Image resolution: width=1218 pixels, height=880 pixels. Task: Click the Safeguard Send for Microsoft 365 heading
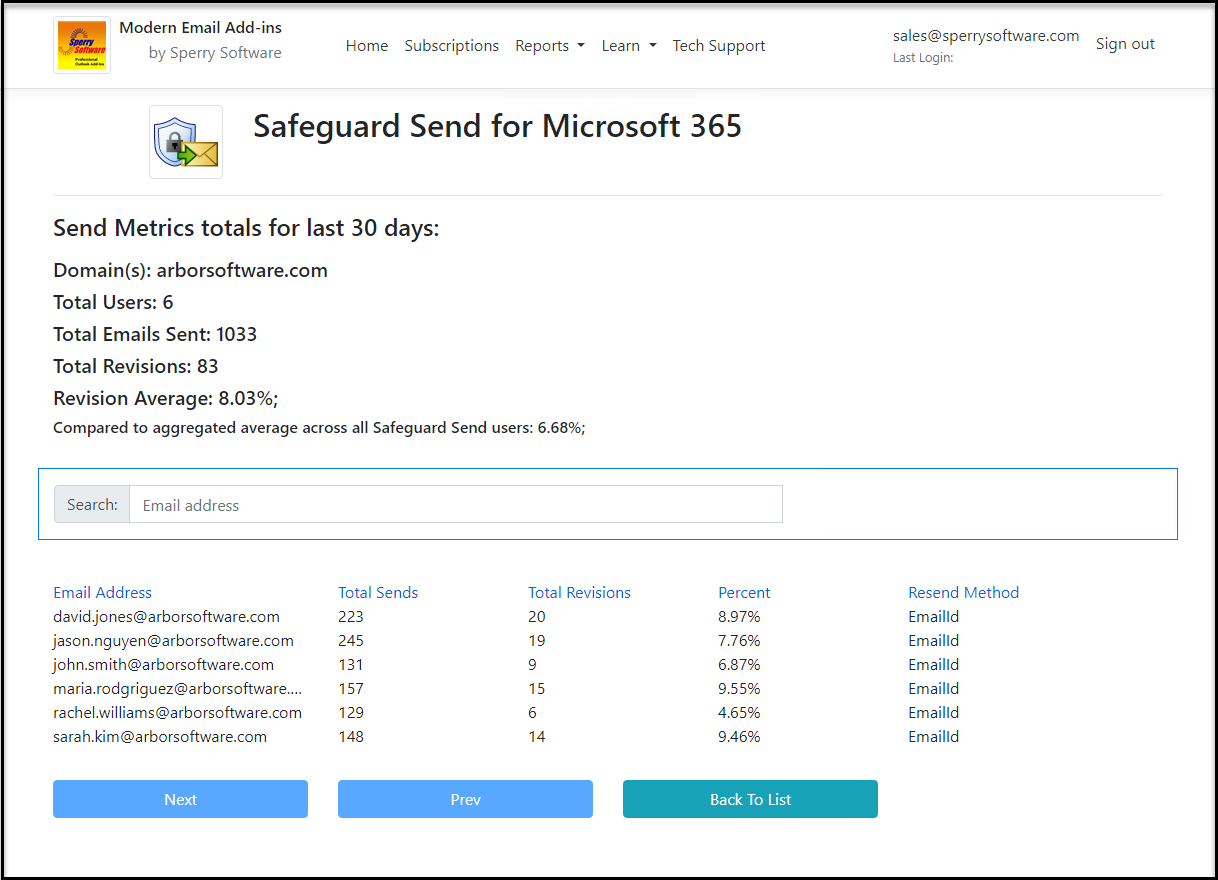(497, 127)
